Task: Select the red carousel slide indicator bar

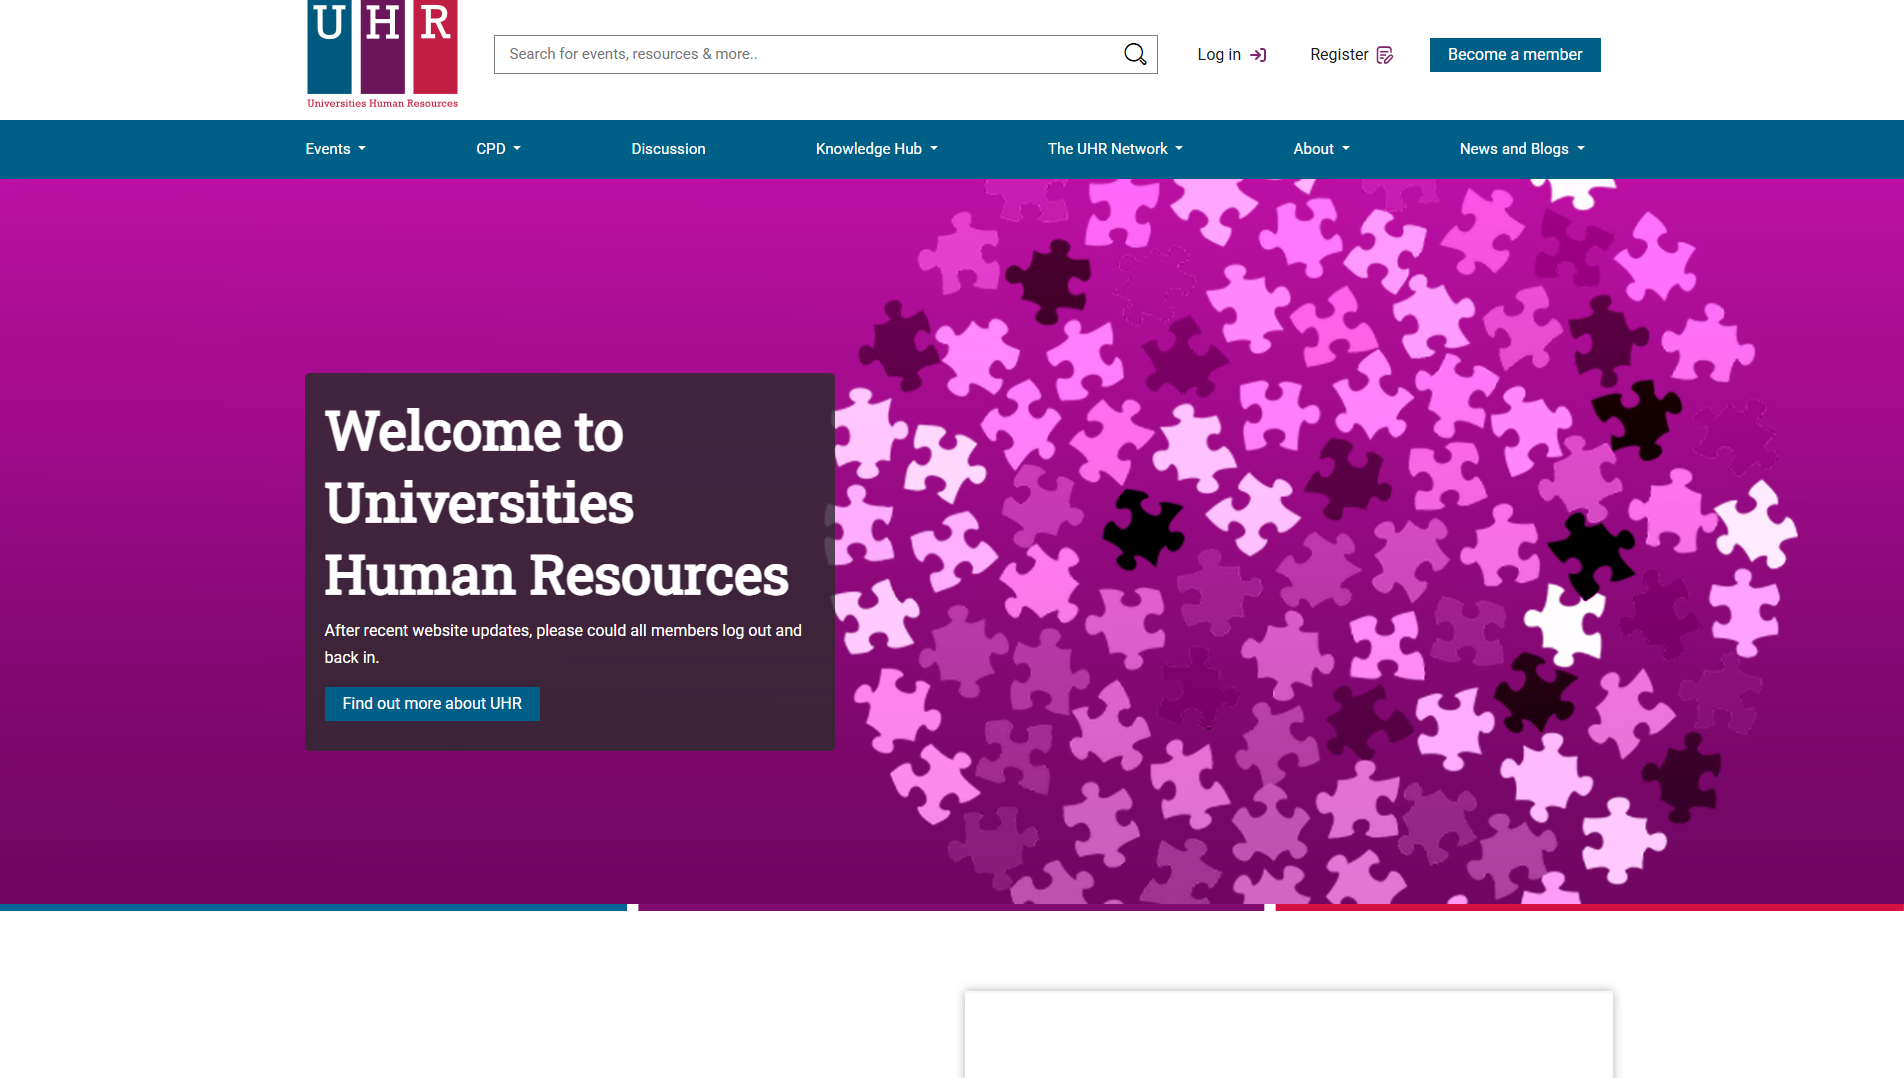Action: pos(1589,907)
